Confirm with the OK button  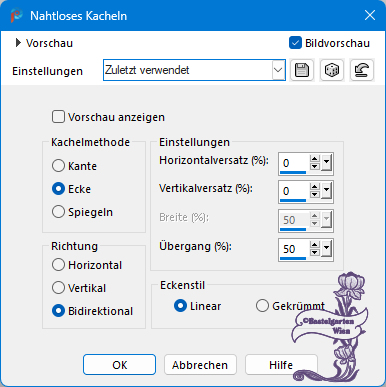[x=119, y=365]
